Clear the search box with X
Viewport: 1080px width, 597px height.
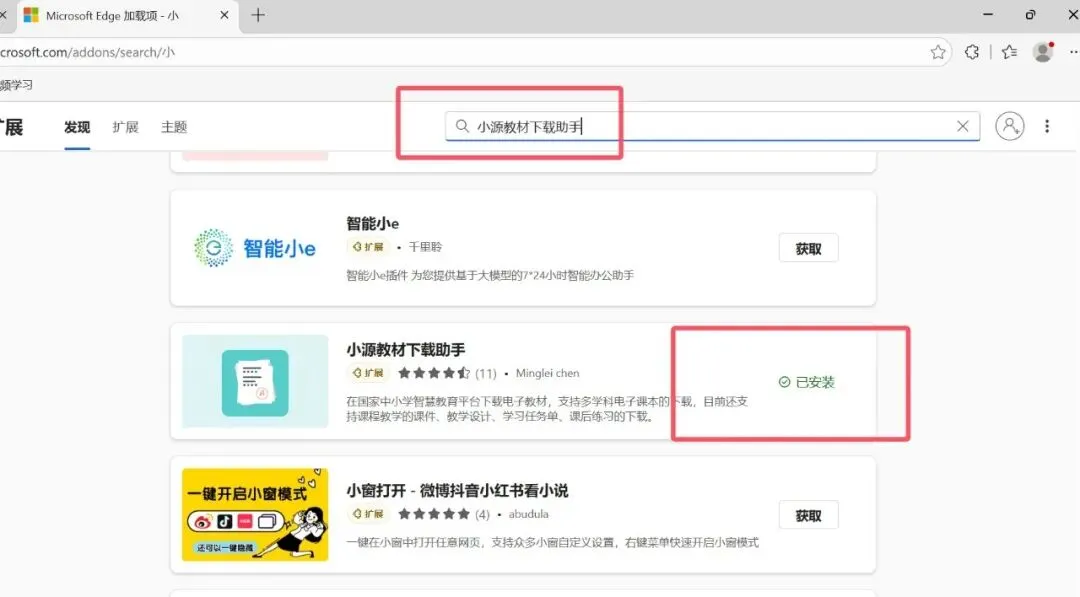click(962, 126)
